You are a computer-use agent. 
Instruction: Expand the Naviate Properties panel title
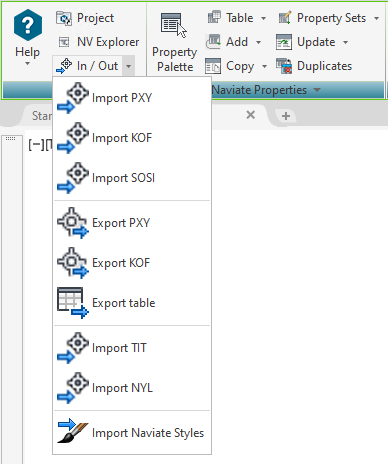[266, 90]
